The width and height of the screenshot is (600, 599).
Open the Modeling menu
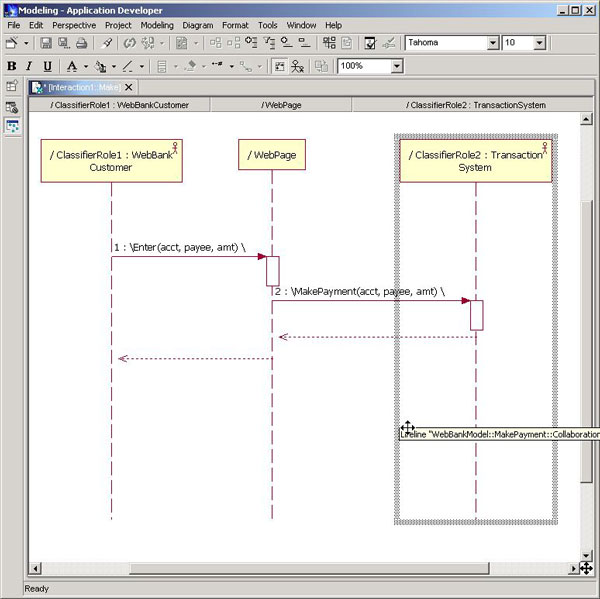pyautogui.click(x=157, y=25)
